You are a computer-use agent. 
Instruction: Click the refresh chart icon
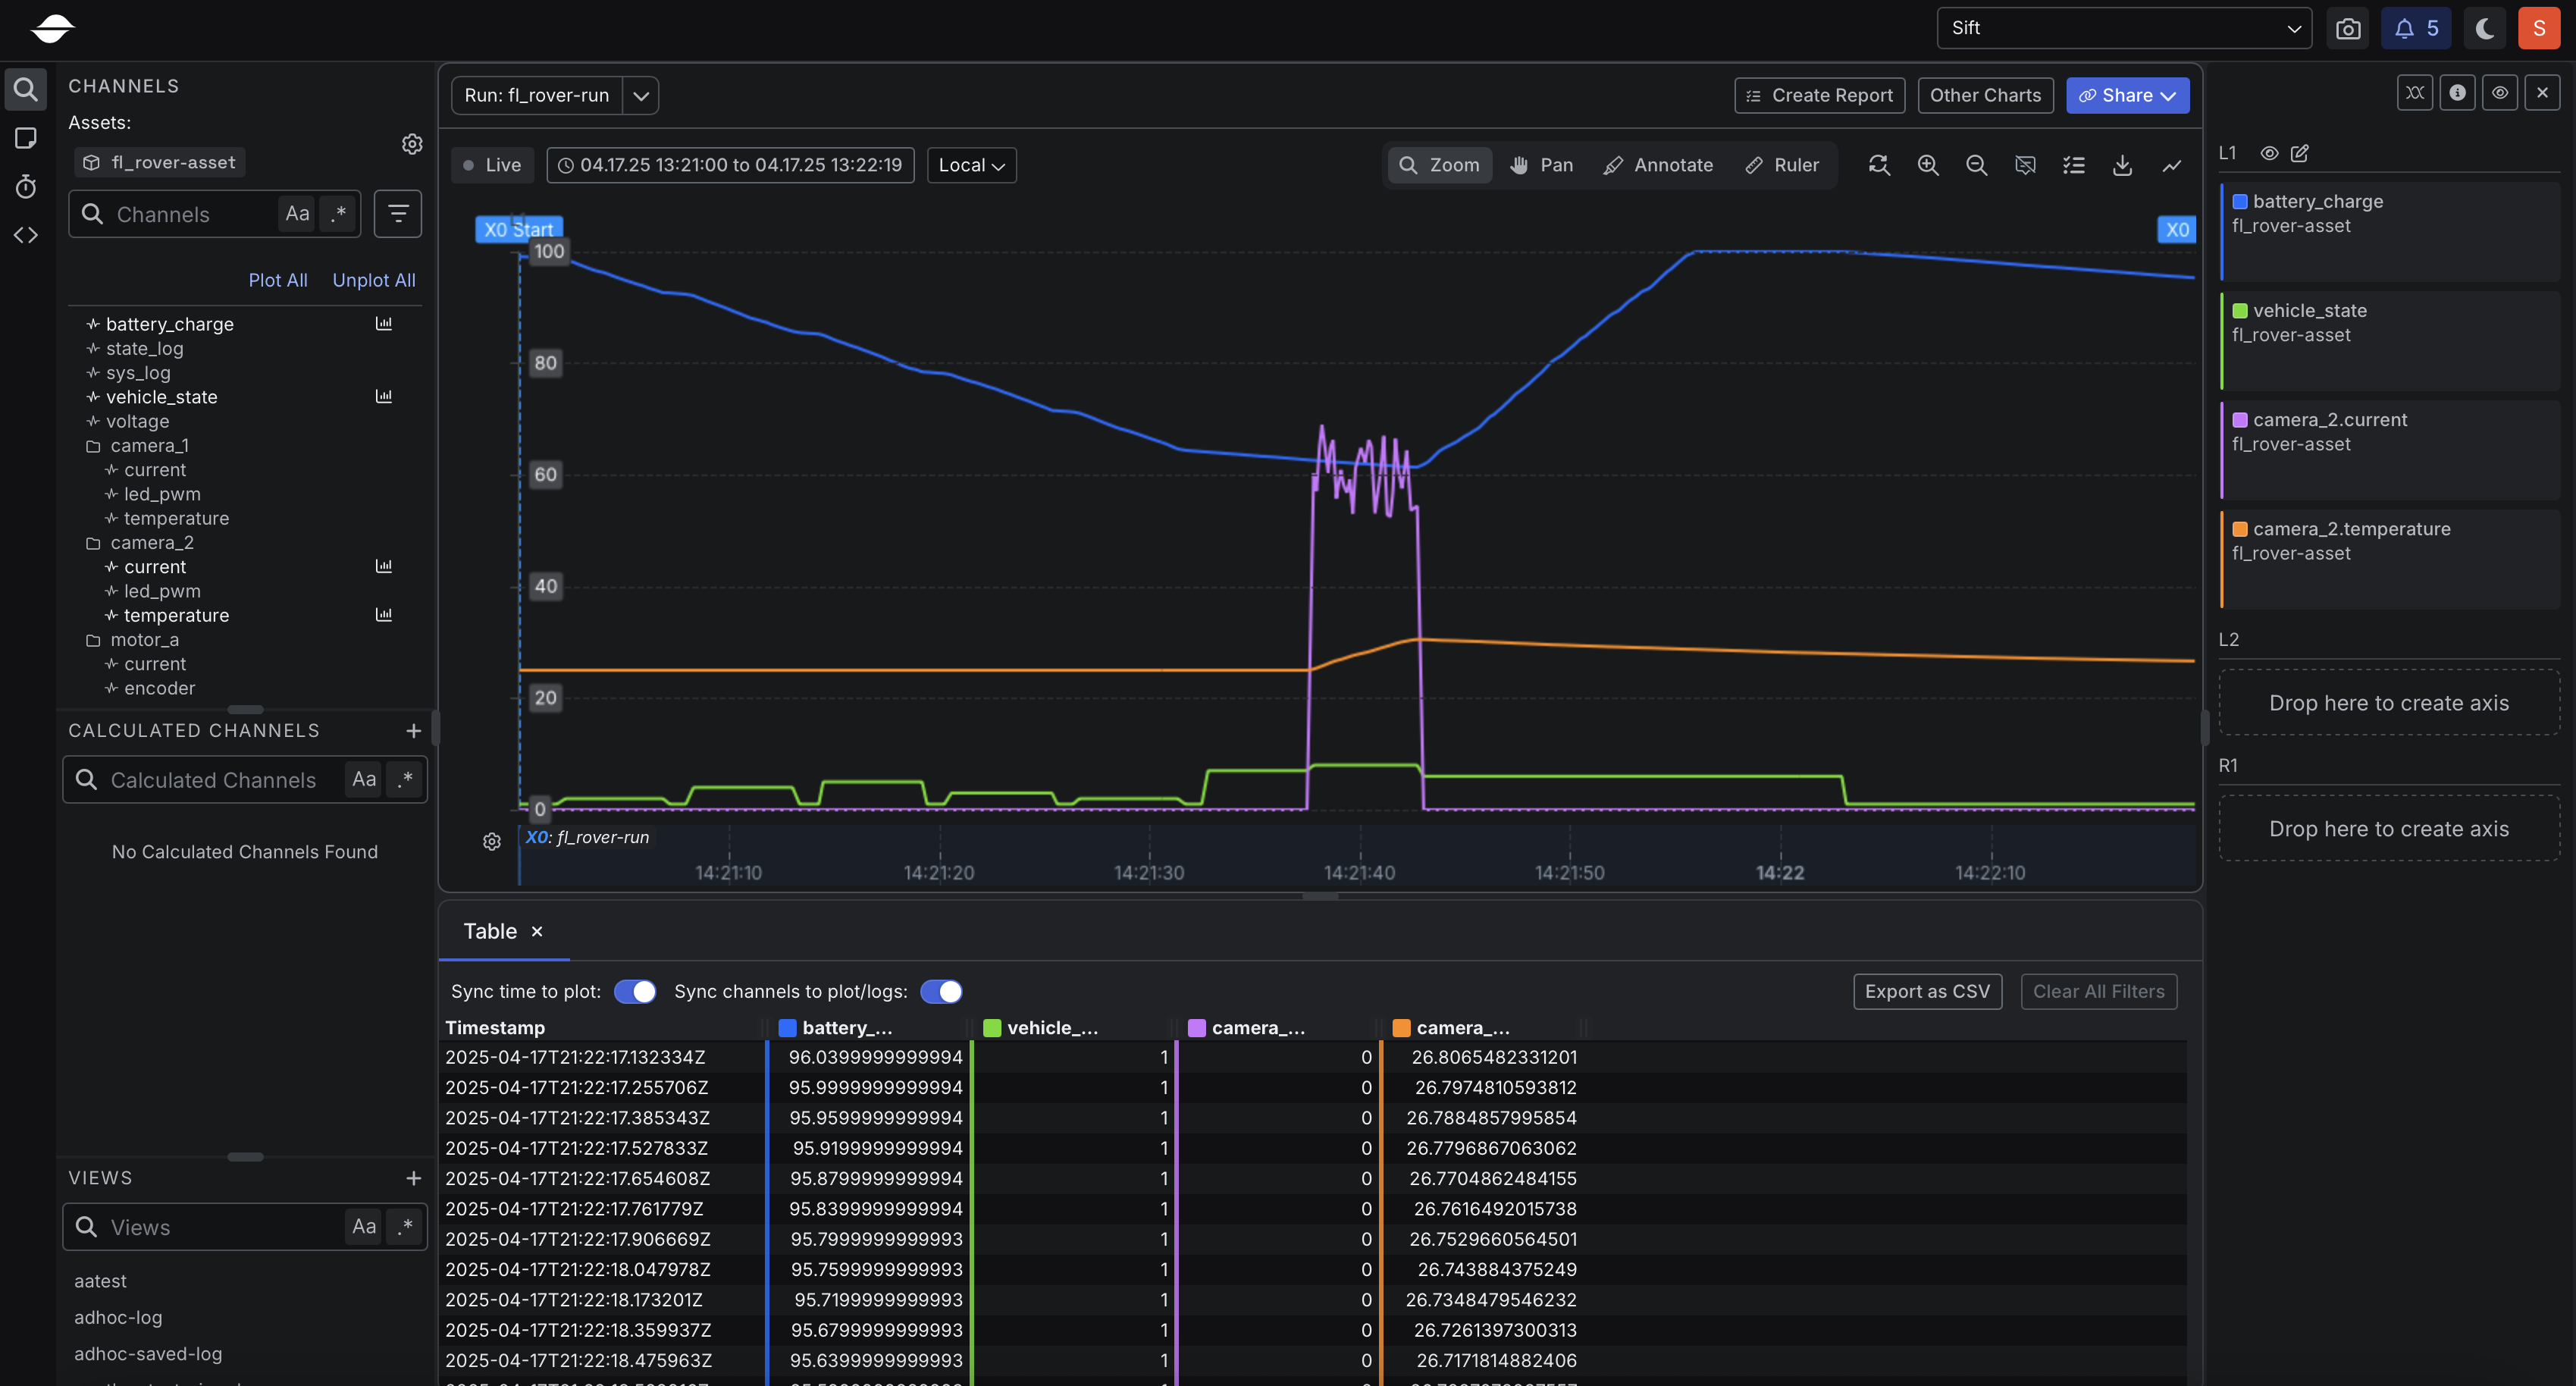1879,165
